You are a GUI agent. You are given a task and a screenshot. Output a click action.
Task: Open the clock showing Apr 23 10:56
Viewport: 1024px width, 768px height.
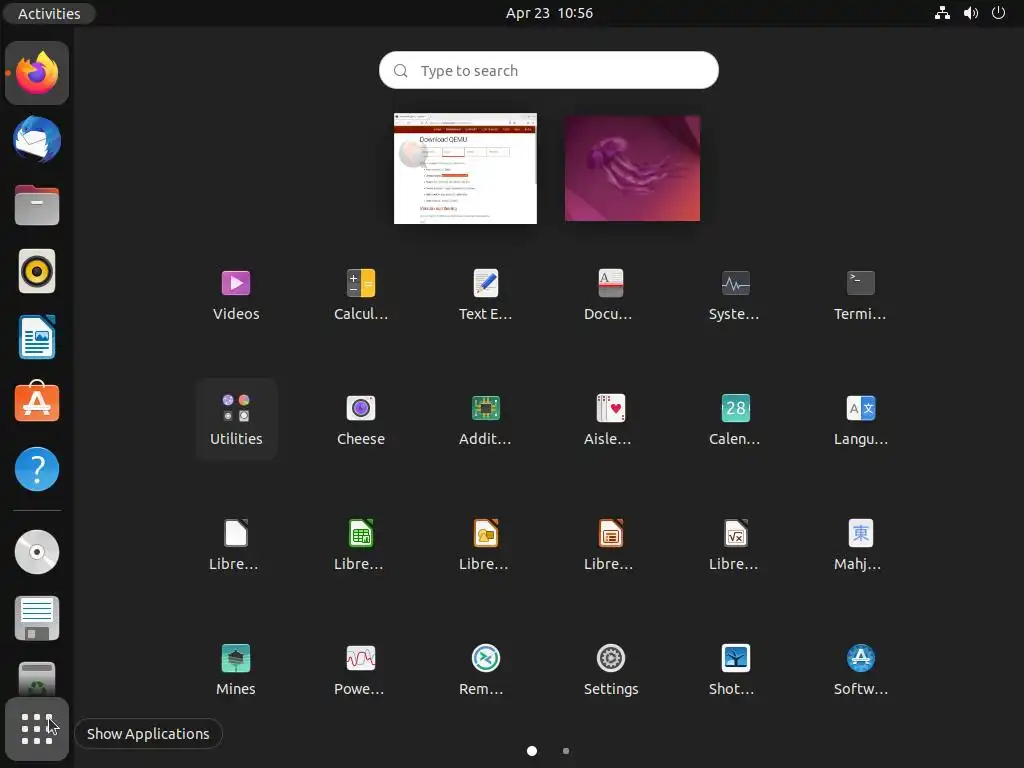tap(549, 13)
